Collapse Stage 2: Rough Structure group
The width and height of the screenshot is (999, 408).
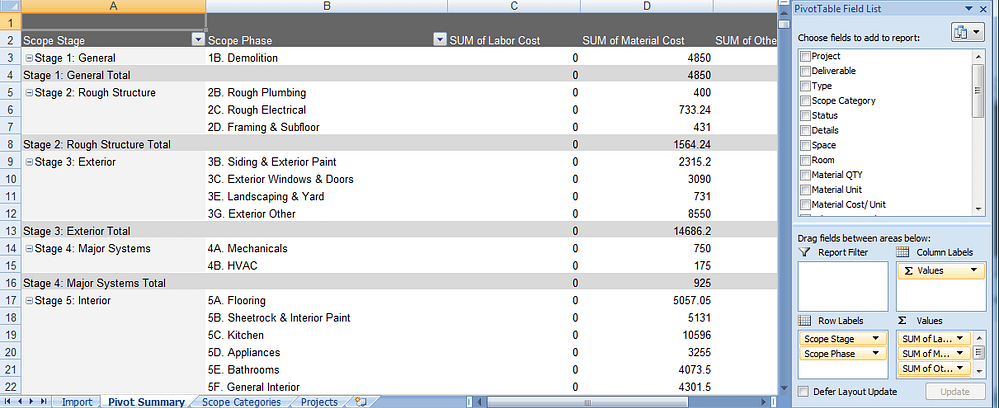29,92
